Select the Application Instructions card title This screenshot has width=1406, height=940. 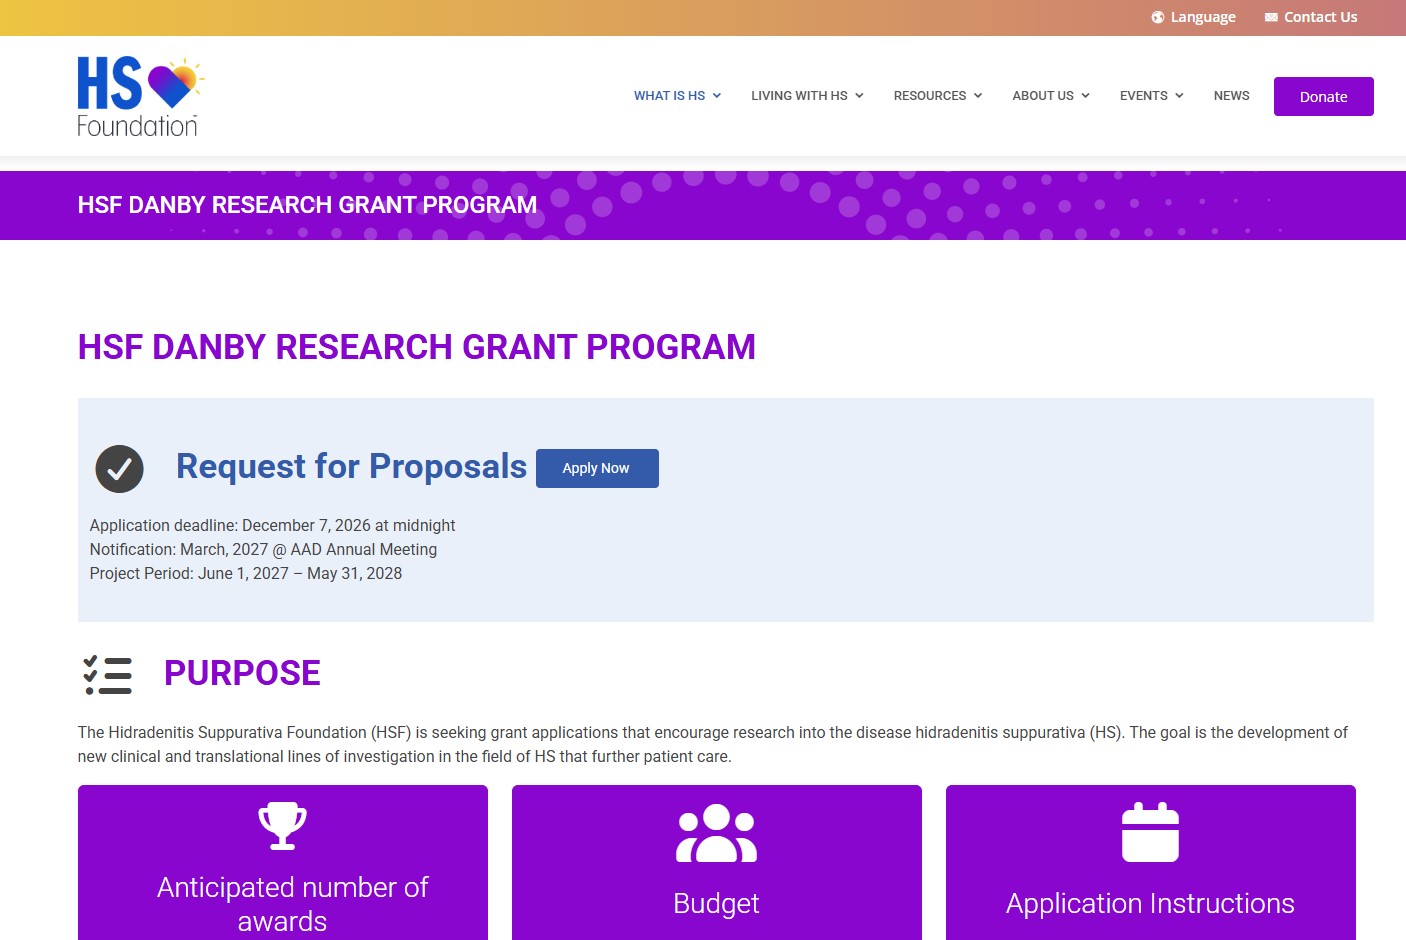click(x=1150, y=903)
